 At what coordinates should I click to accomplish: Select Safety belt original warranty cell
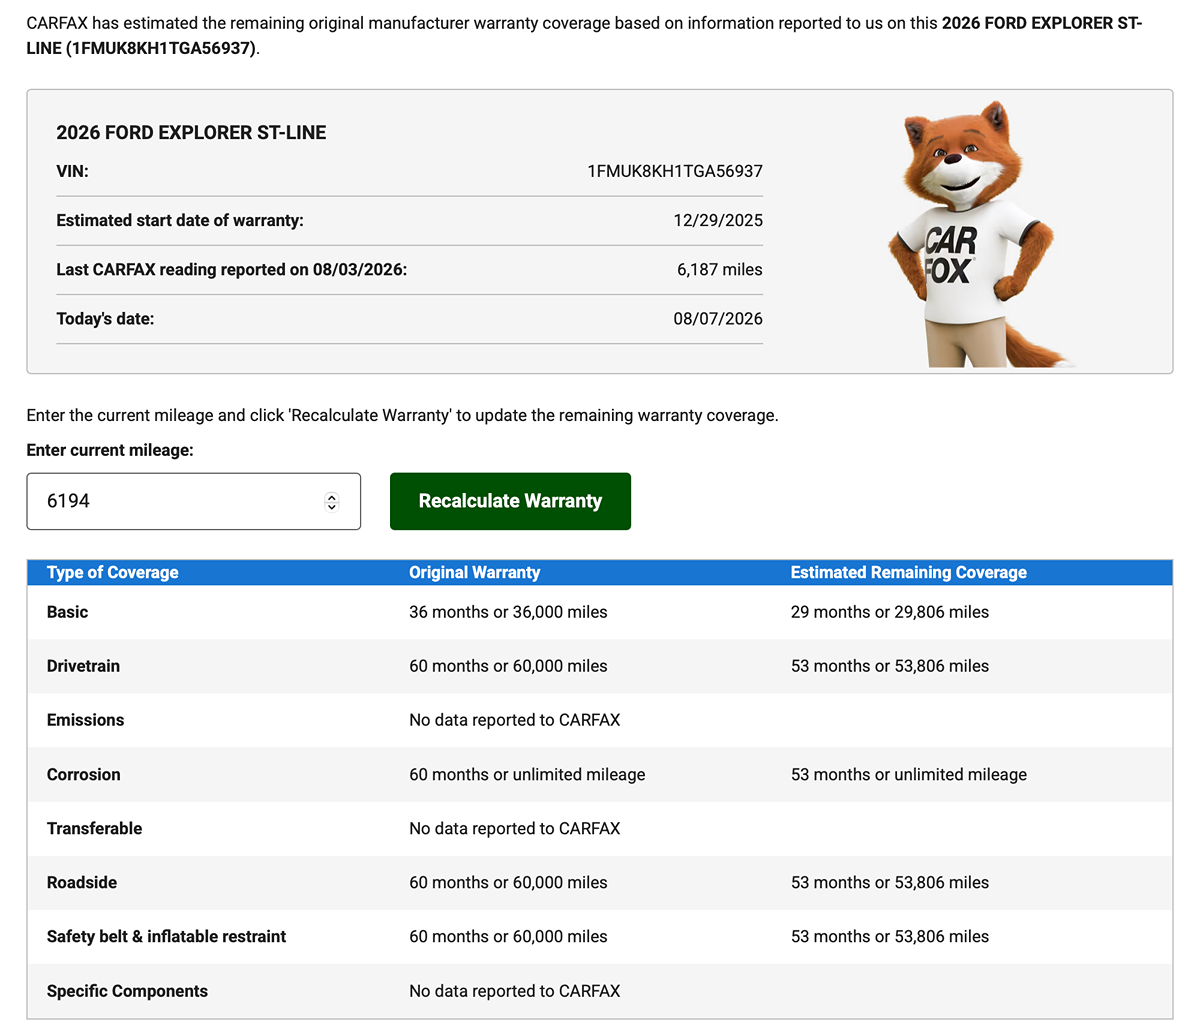508,936
